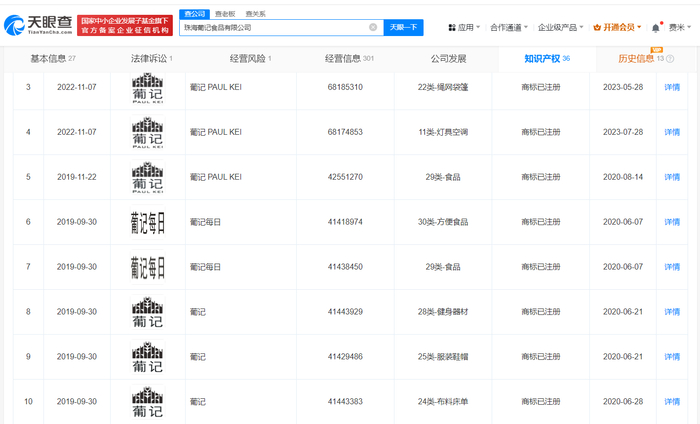Click the Tianyancha logo

38,21
